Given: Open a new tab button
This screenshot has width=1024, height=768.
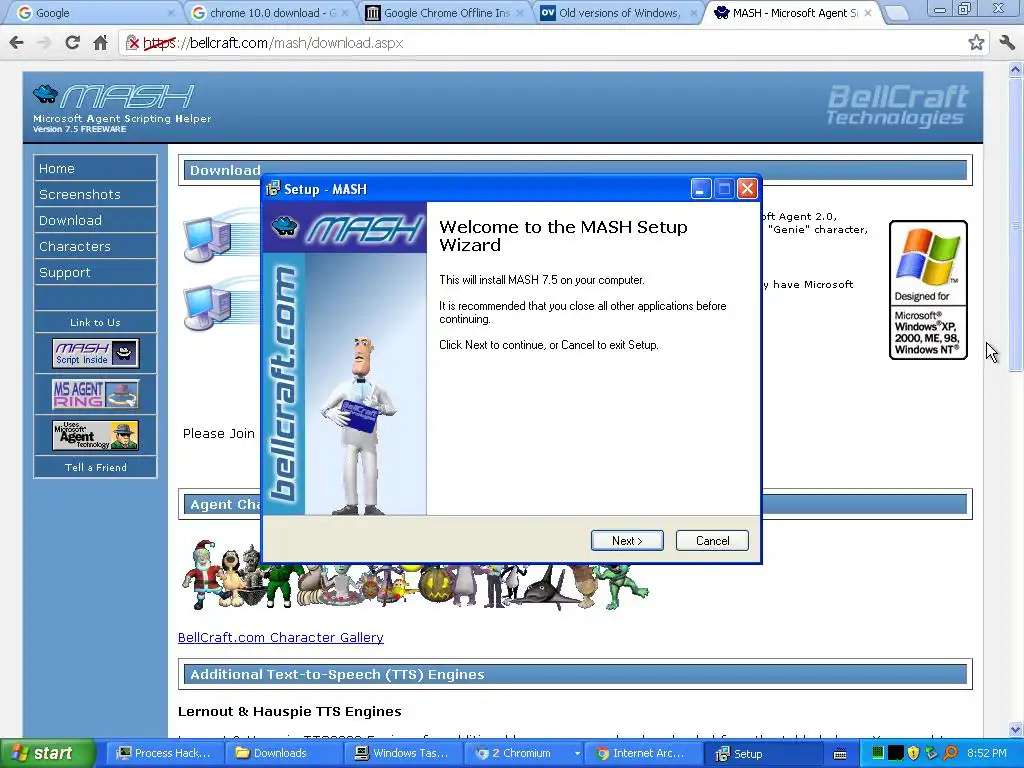Looking at the screenshot, I should coord(896,13).
